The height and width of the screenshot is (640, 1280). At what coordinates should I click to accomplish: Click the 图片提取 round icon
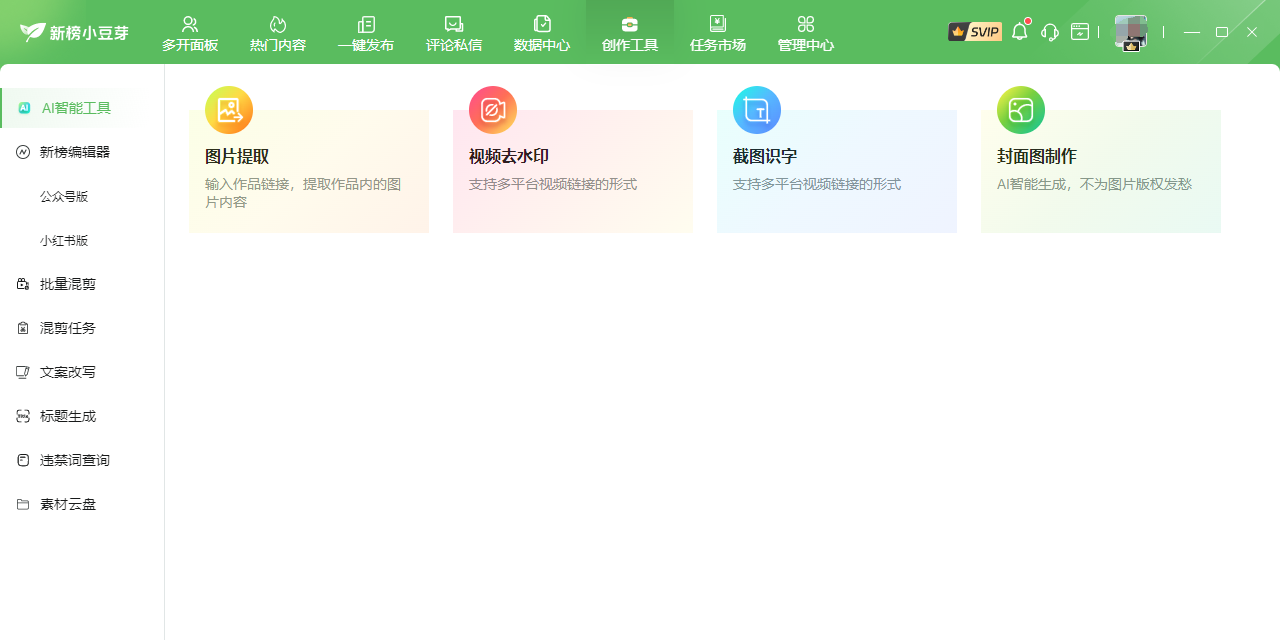[229, 110]
